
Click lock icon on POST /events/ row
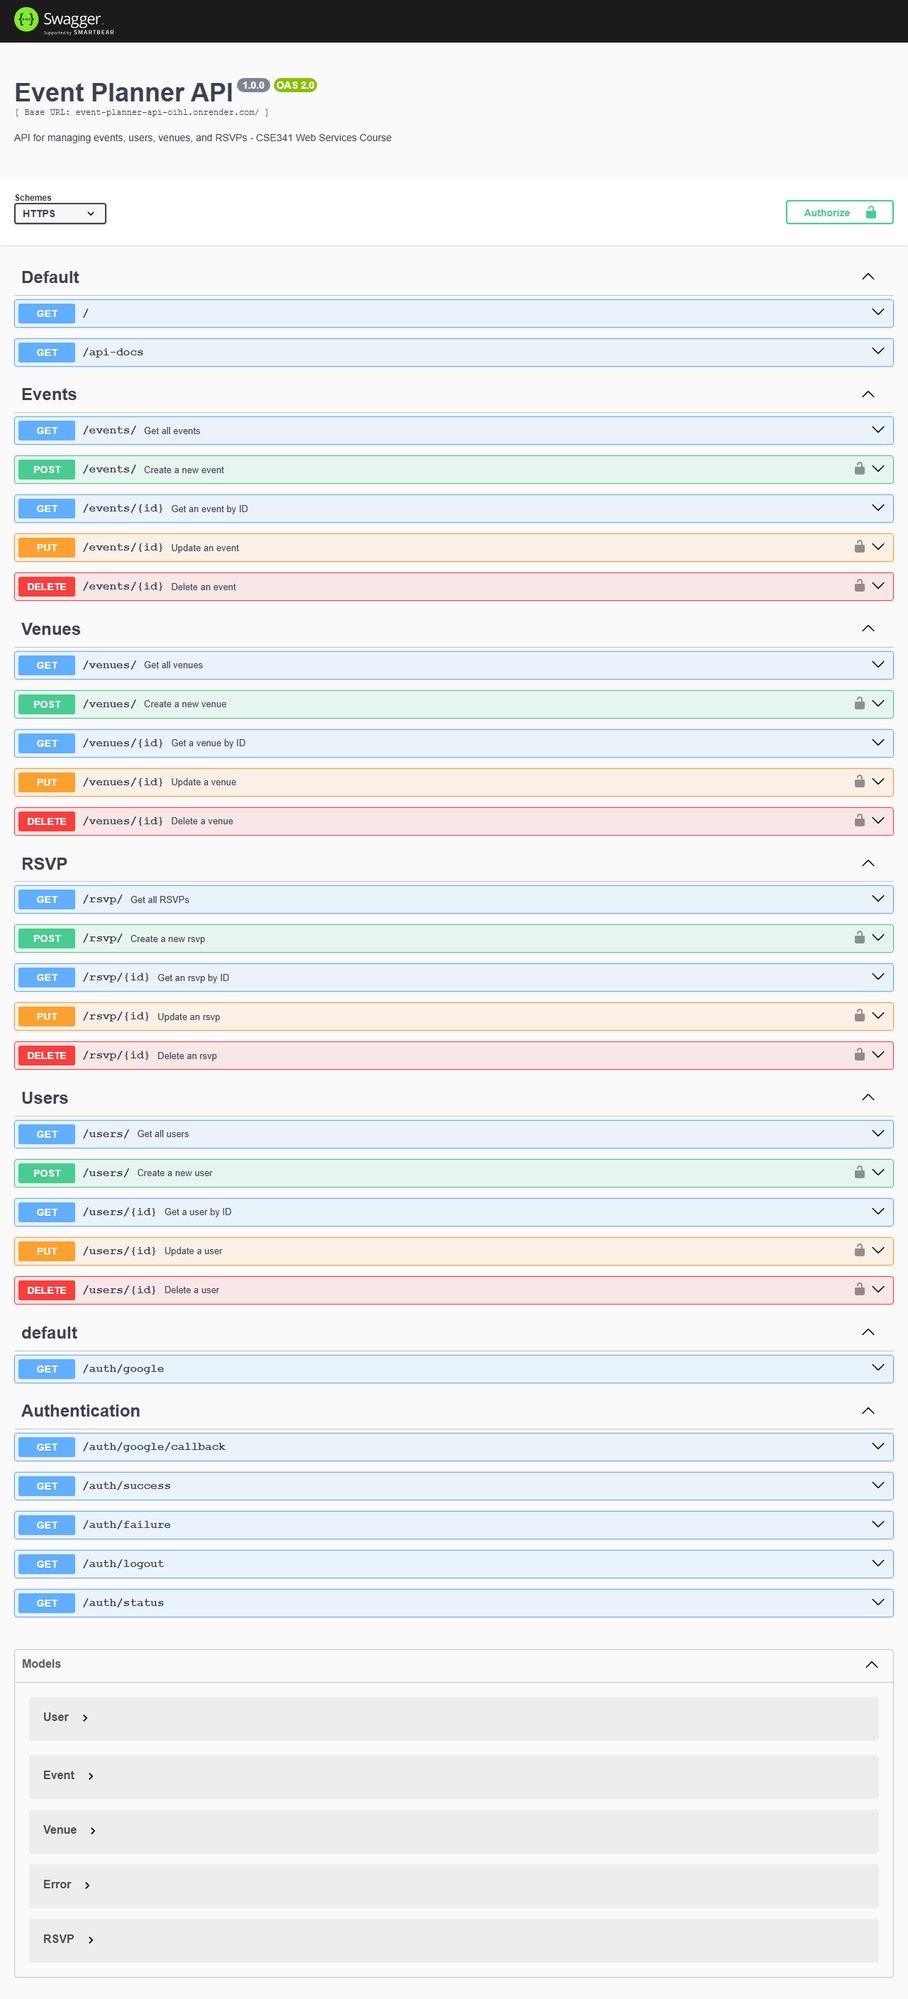[859, 469]
